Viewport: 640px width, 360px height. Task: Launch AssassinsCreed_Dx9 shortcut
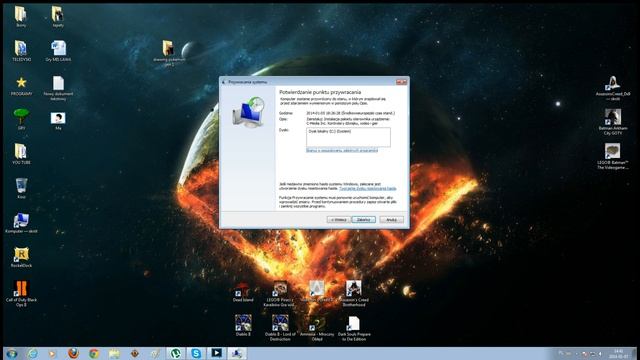point(613,88)
